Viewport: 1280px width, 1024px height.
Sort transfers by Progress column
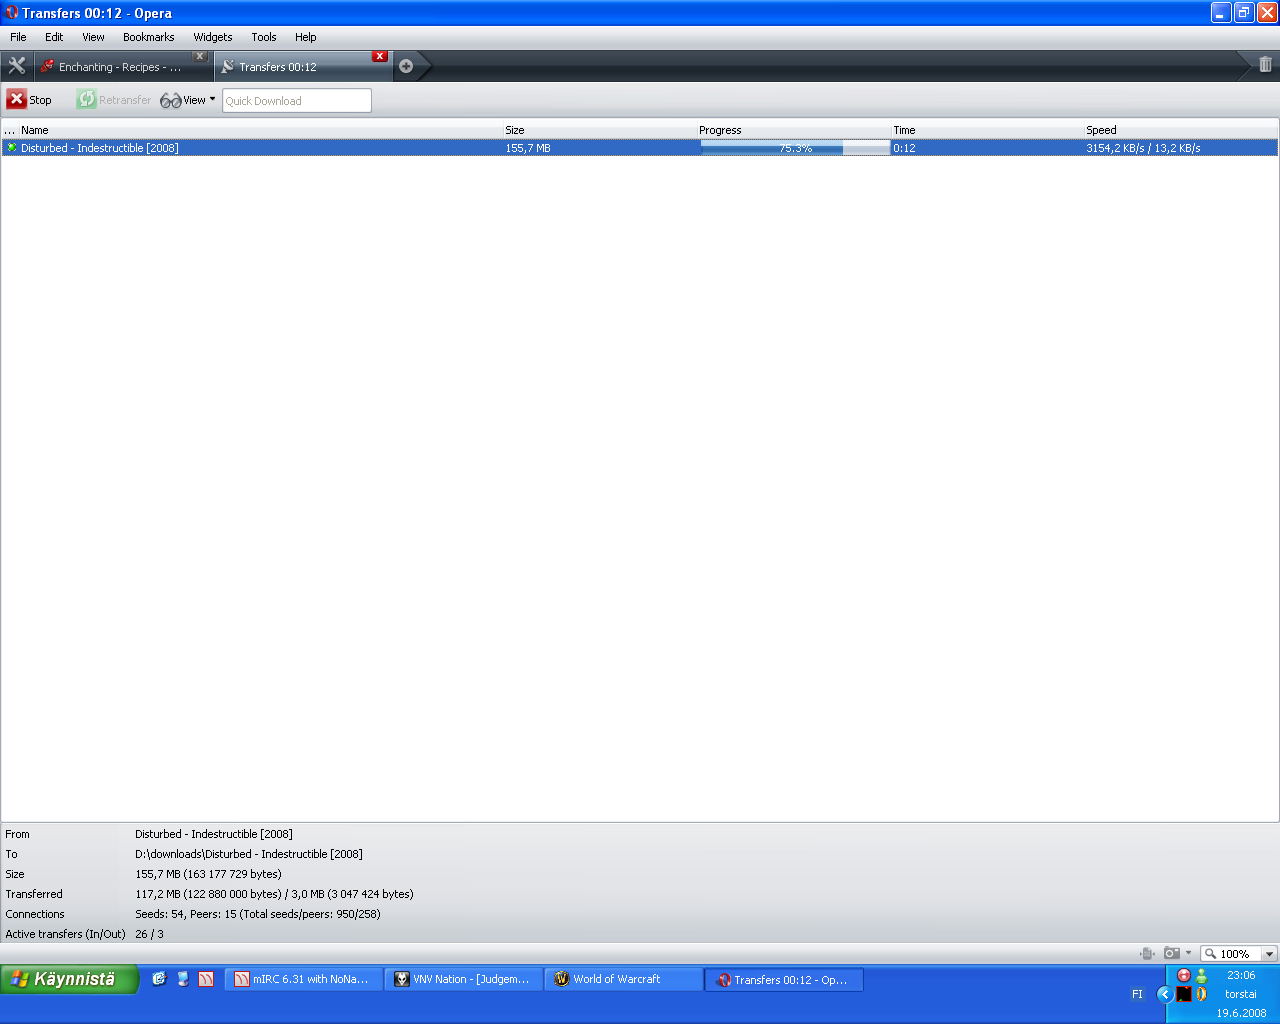click(793, 130)
